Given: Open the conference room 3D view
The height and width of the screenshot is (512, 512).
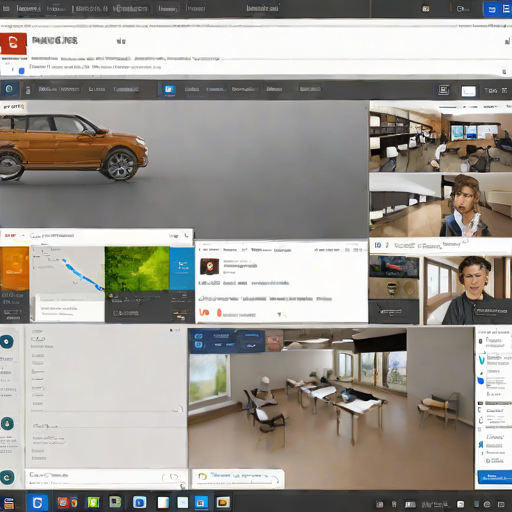Looking at the screenshot, I should 330,410.
